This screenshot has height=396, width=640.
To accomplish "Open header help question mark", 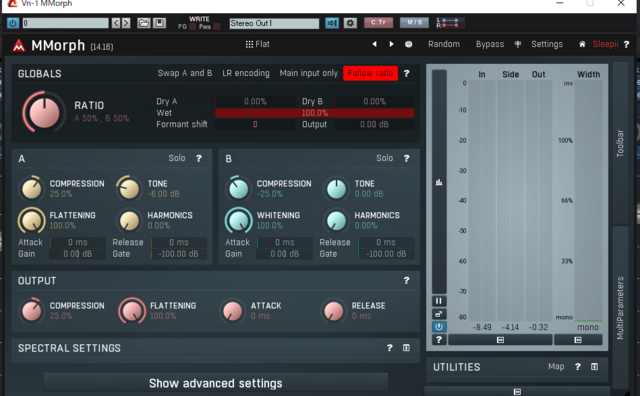I will [x=627, y=44].
